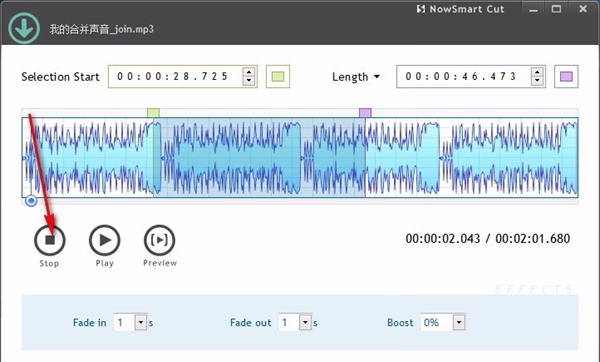The width and height of the screenshot is (600, 362).
Task: Click the green selection start marker button
Action: 278,77
